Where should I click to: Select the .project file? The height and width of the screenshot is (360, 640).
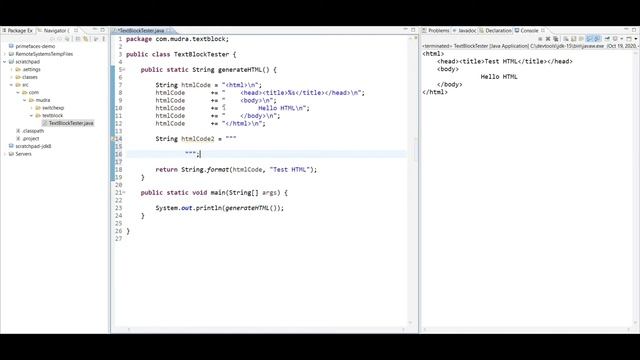[x=27, y=139]
